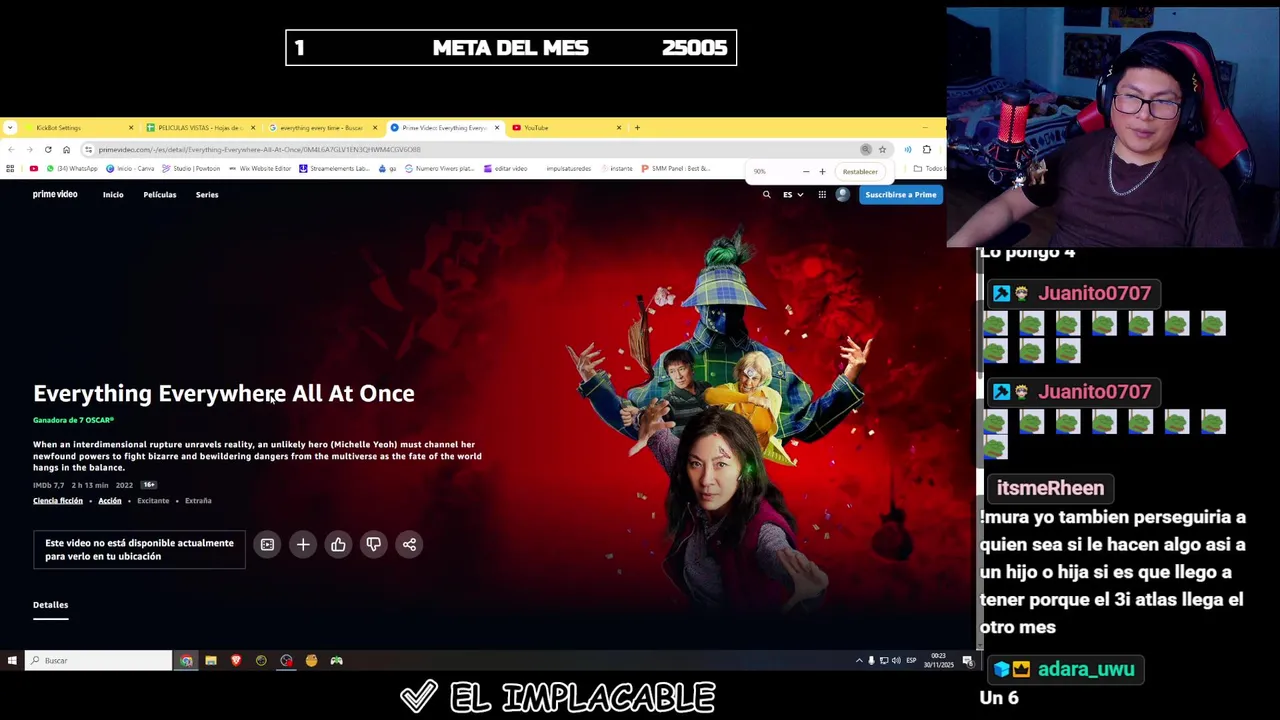Open the notification center icon
Screen dimensions: 1280x720
pos(967,661)
